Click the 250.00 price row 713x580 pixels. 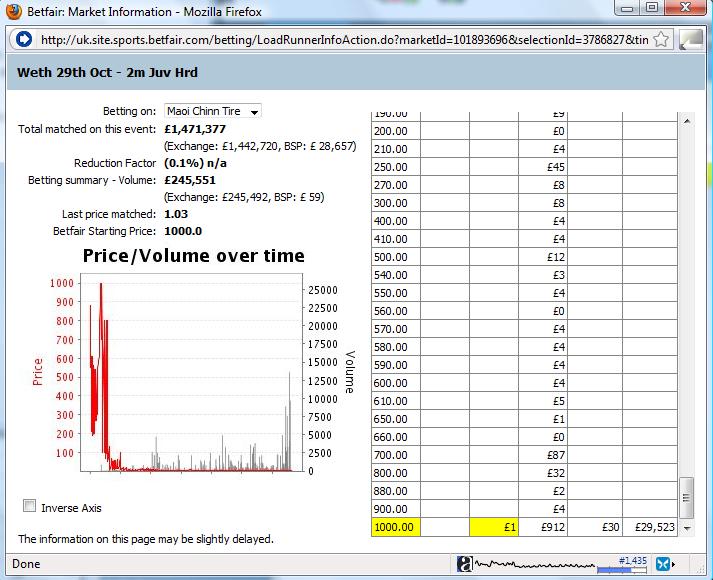(524, 167)
